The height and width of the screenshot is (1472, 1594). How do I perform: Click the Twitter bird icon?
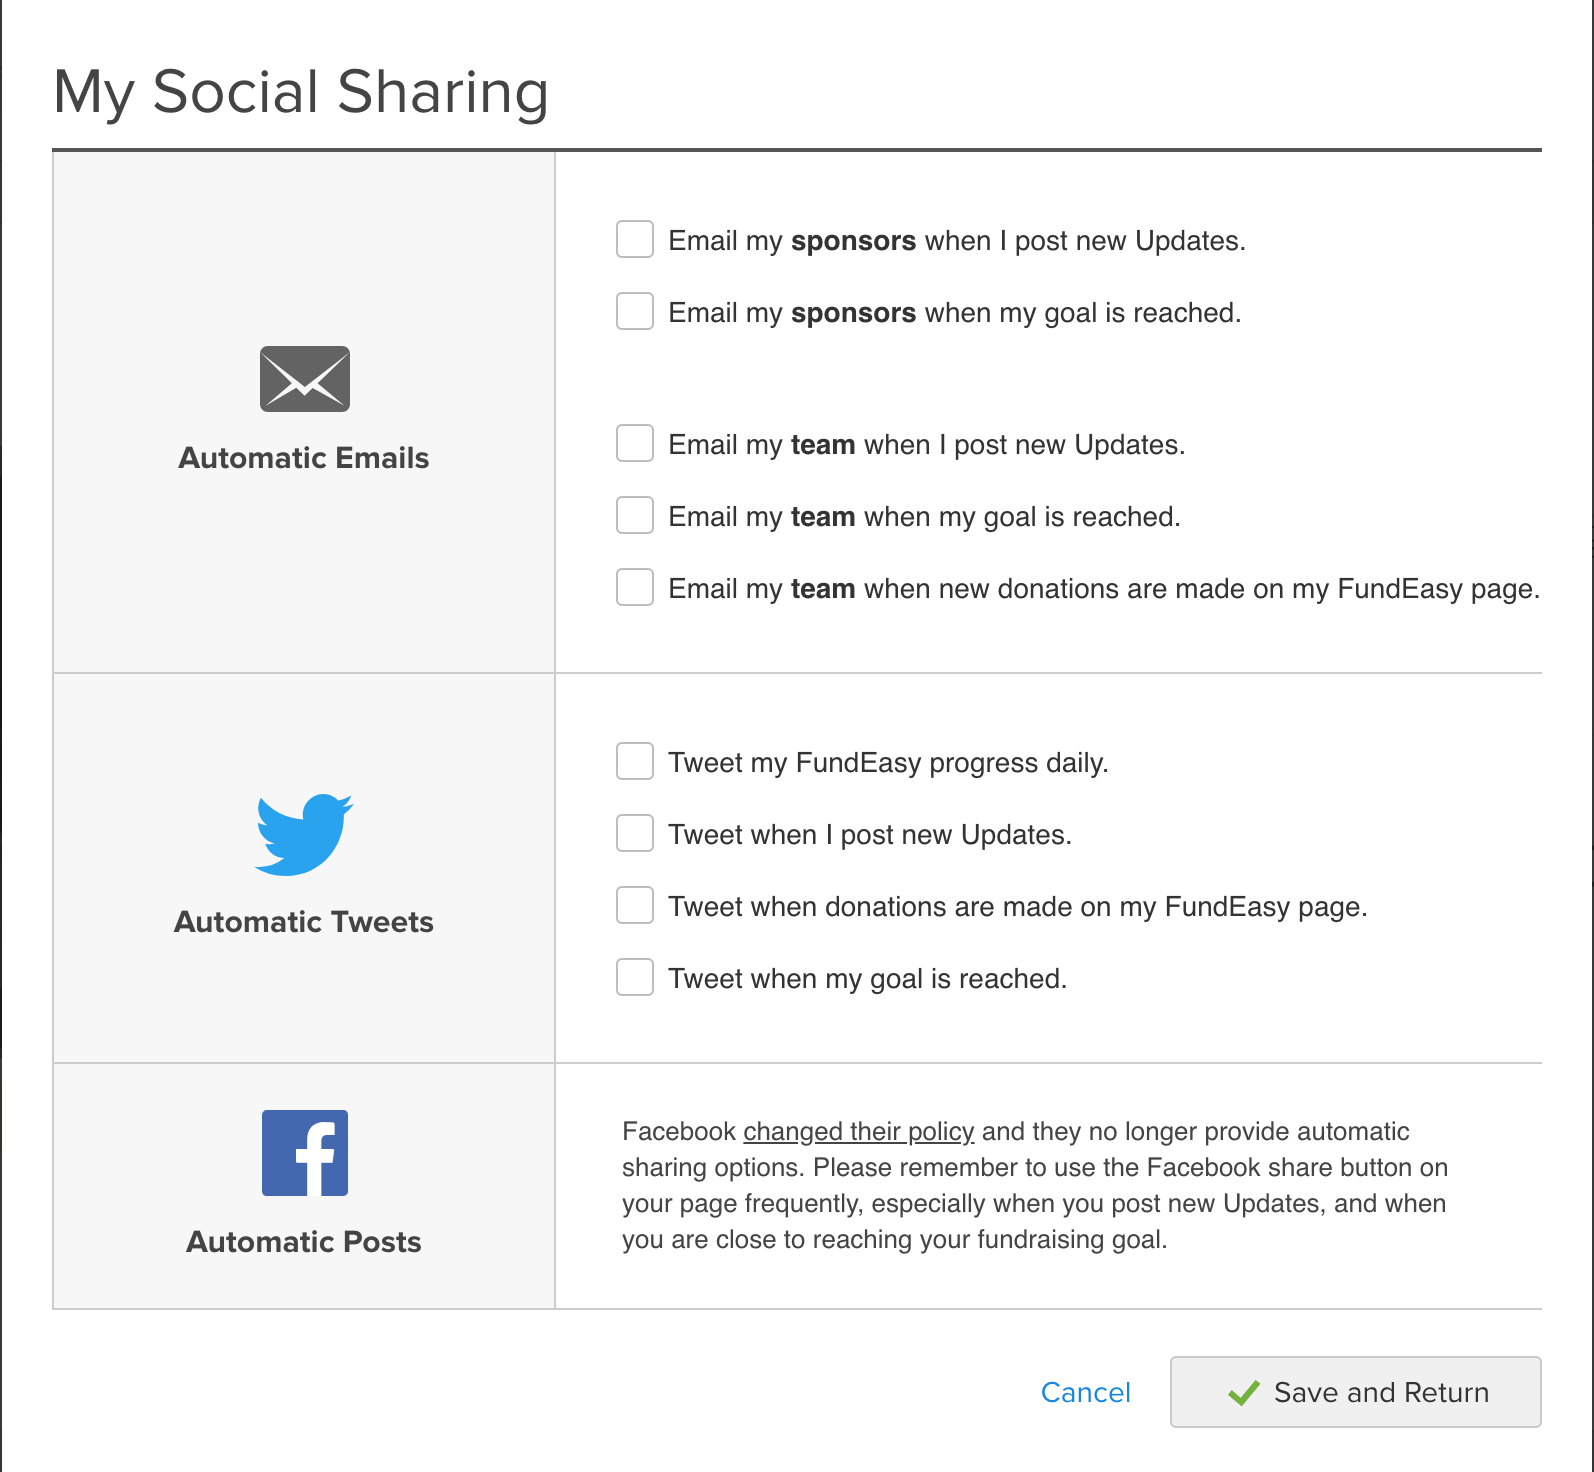304,835
